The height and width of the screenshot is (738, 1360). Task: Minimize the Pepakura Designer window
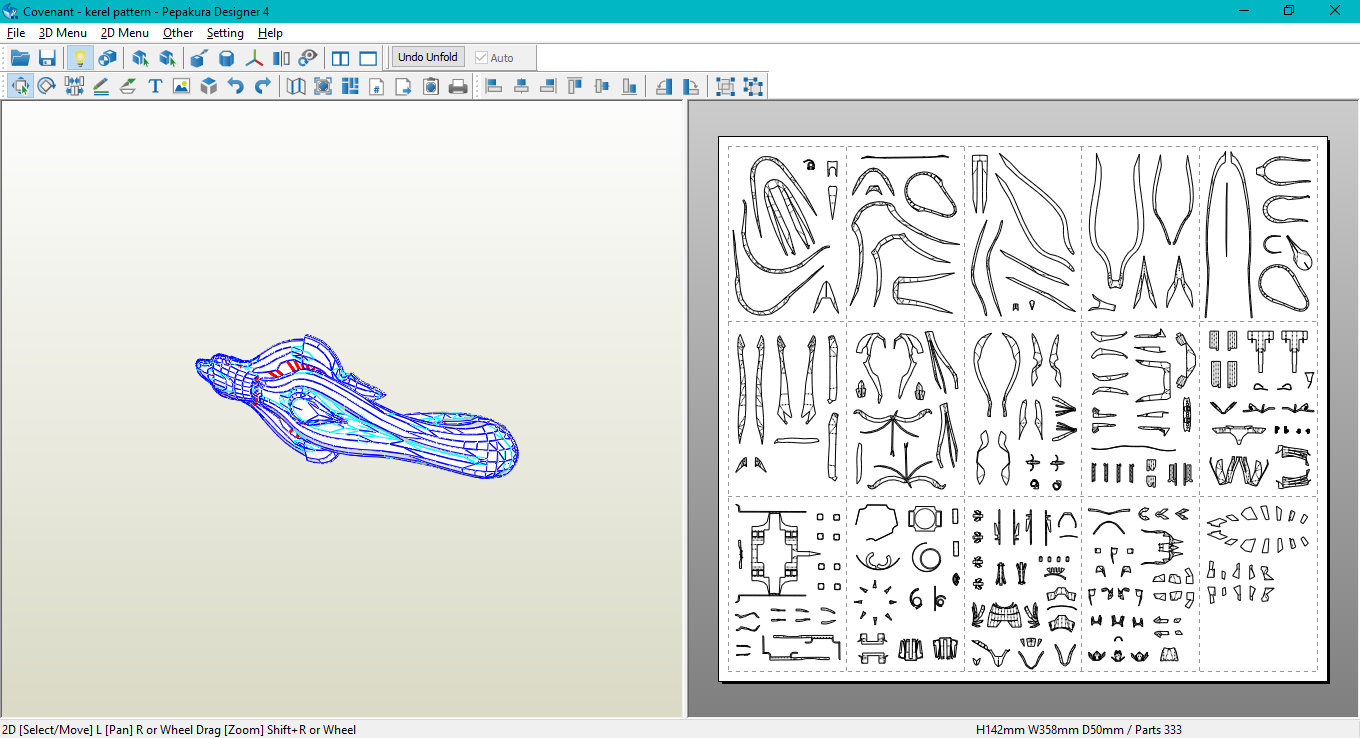pos(1244,11)
